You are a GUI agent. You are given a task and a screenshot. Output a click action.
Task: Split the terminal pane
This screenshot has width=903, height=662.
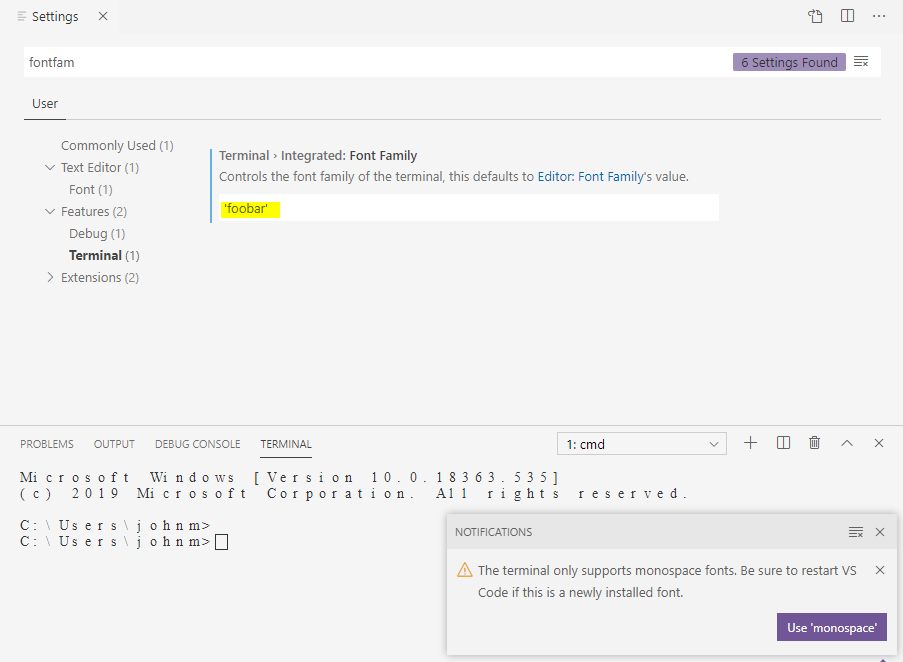tap(783, 442)
